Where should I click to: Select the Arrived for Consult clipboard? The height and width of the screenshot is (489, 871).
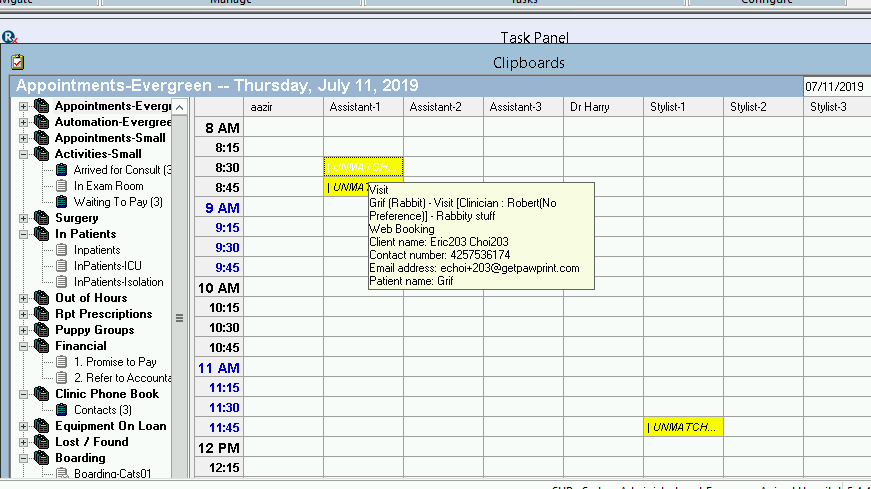tap(122, 170)
